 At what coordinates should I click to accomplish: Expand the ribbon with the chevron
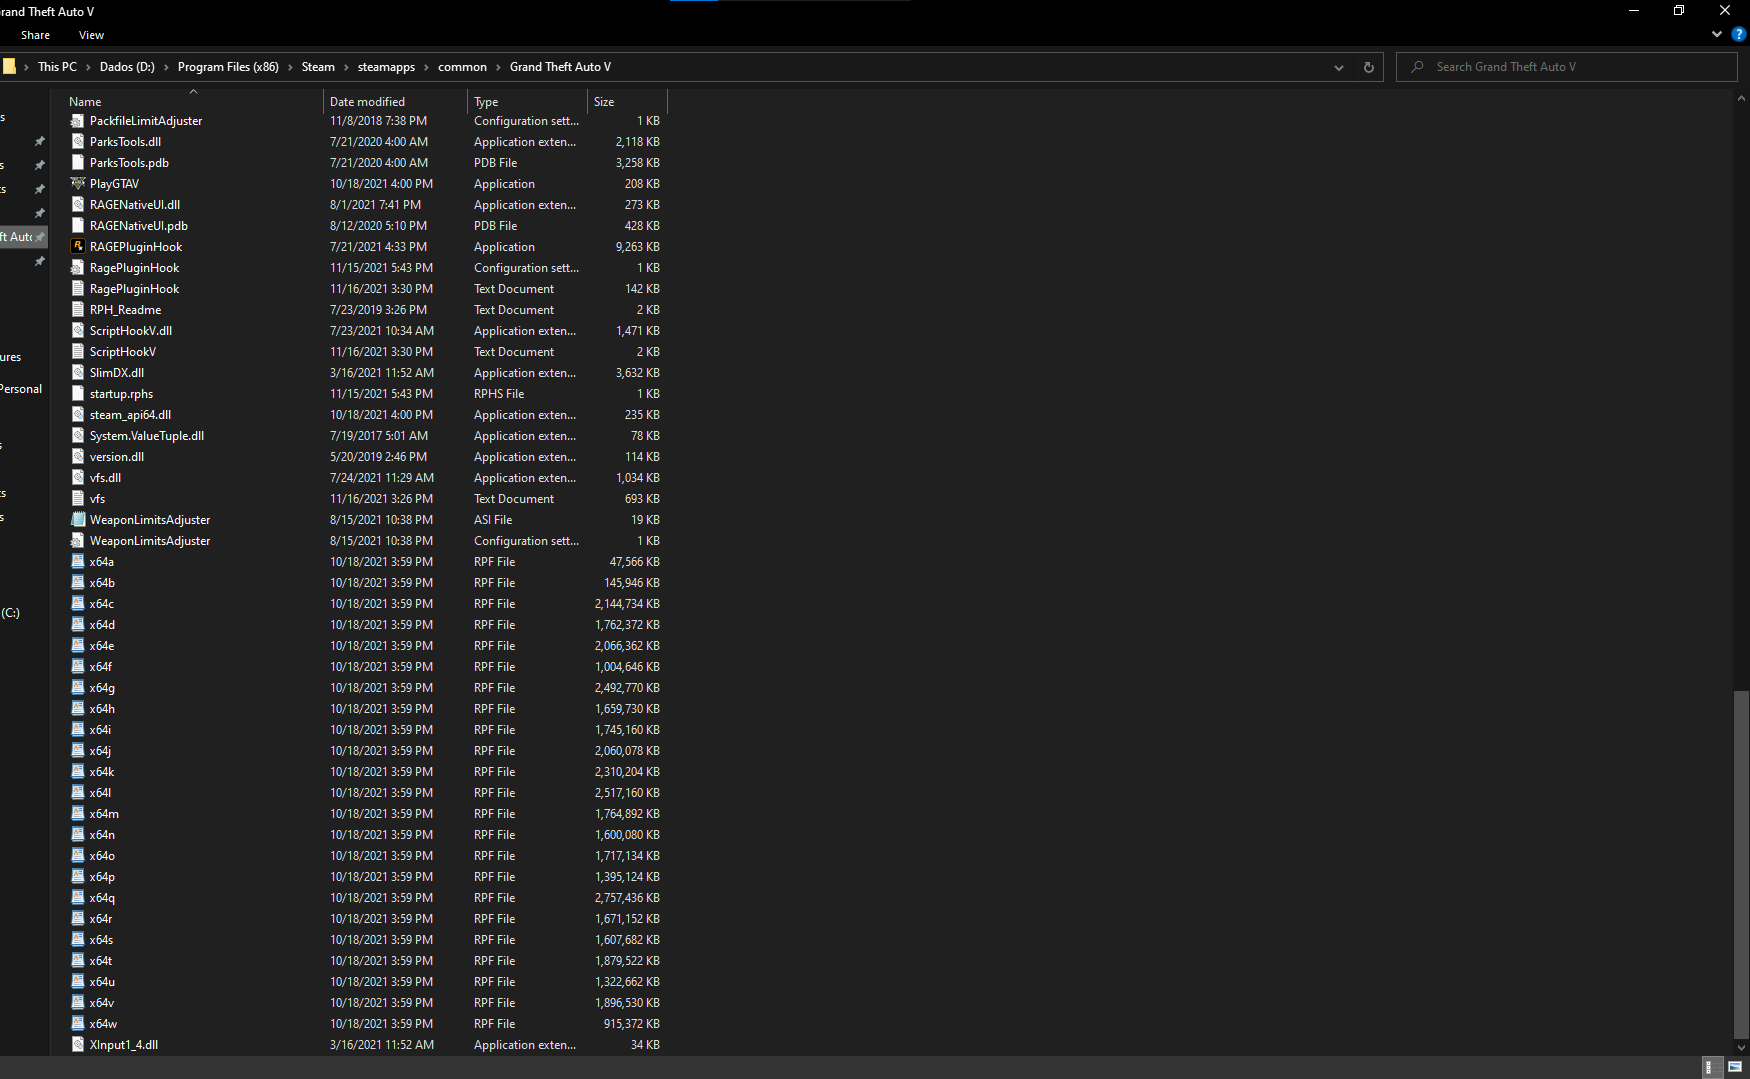[1717, 34]
